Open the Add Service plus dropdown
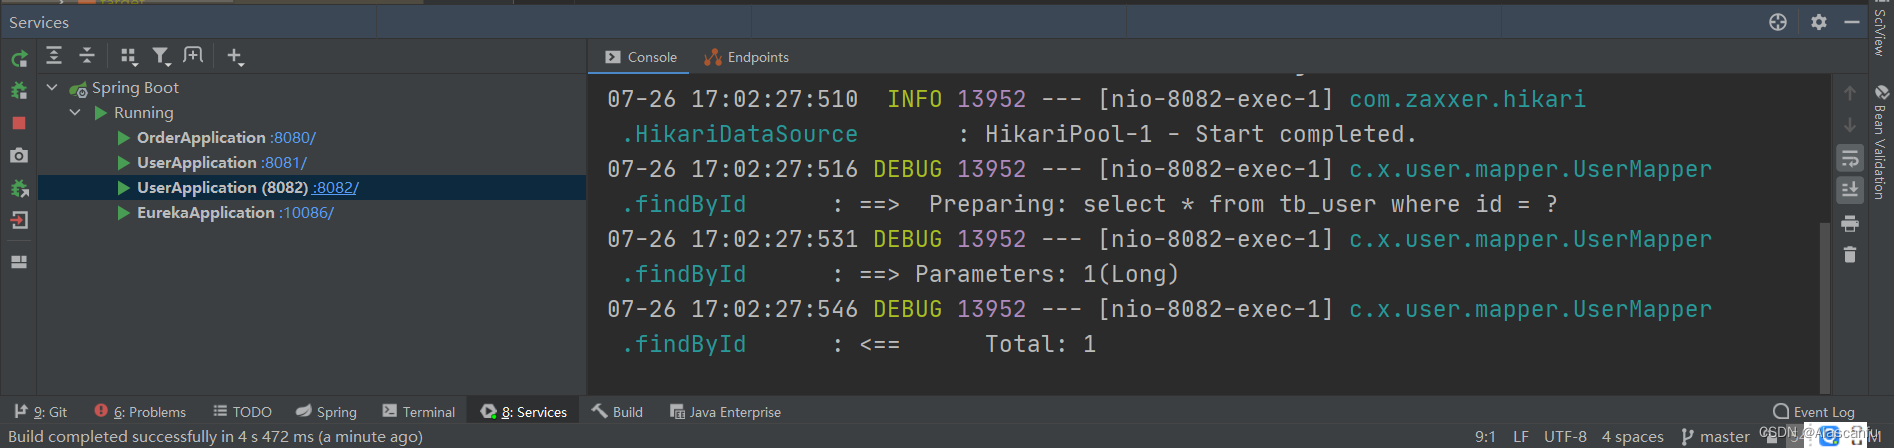 tap(235, 57)
